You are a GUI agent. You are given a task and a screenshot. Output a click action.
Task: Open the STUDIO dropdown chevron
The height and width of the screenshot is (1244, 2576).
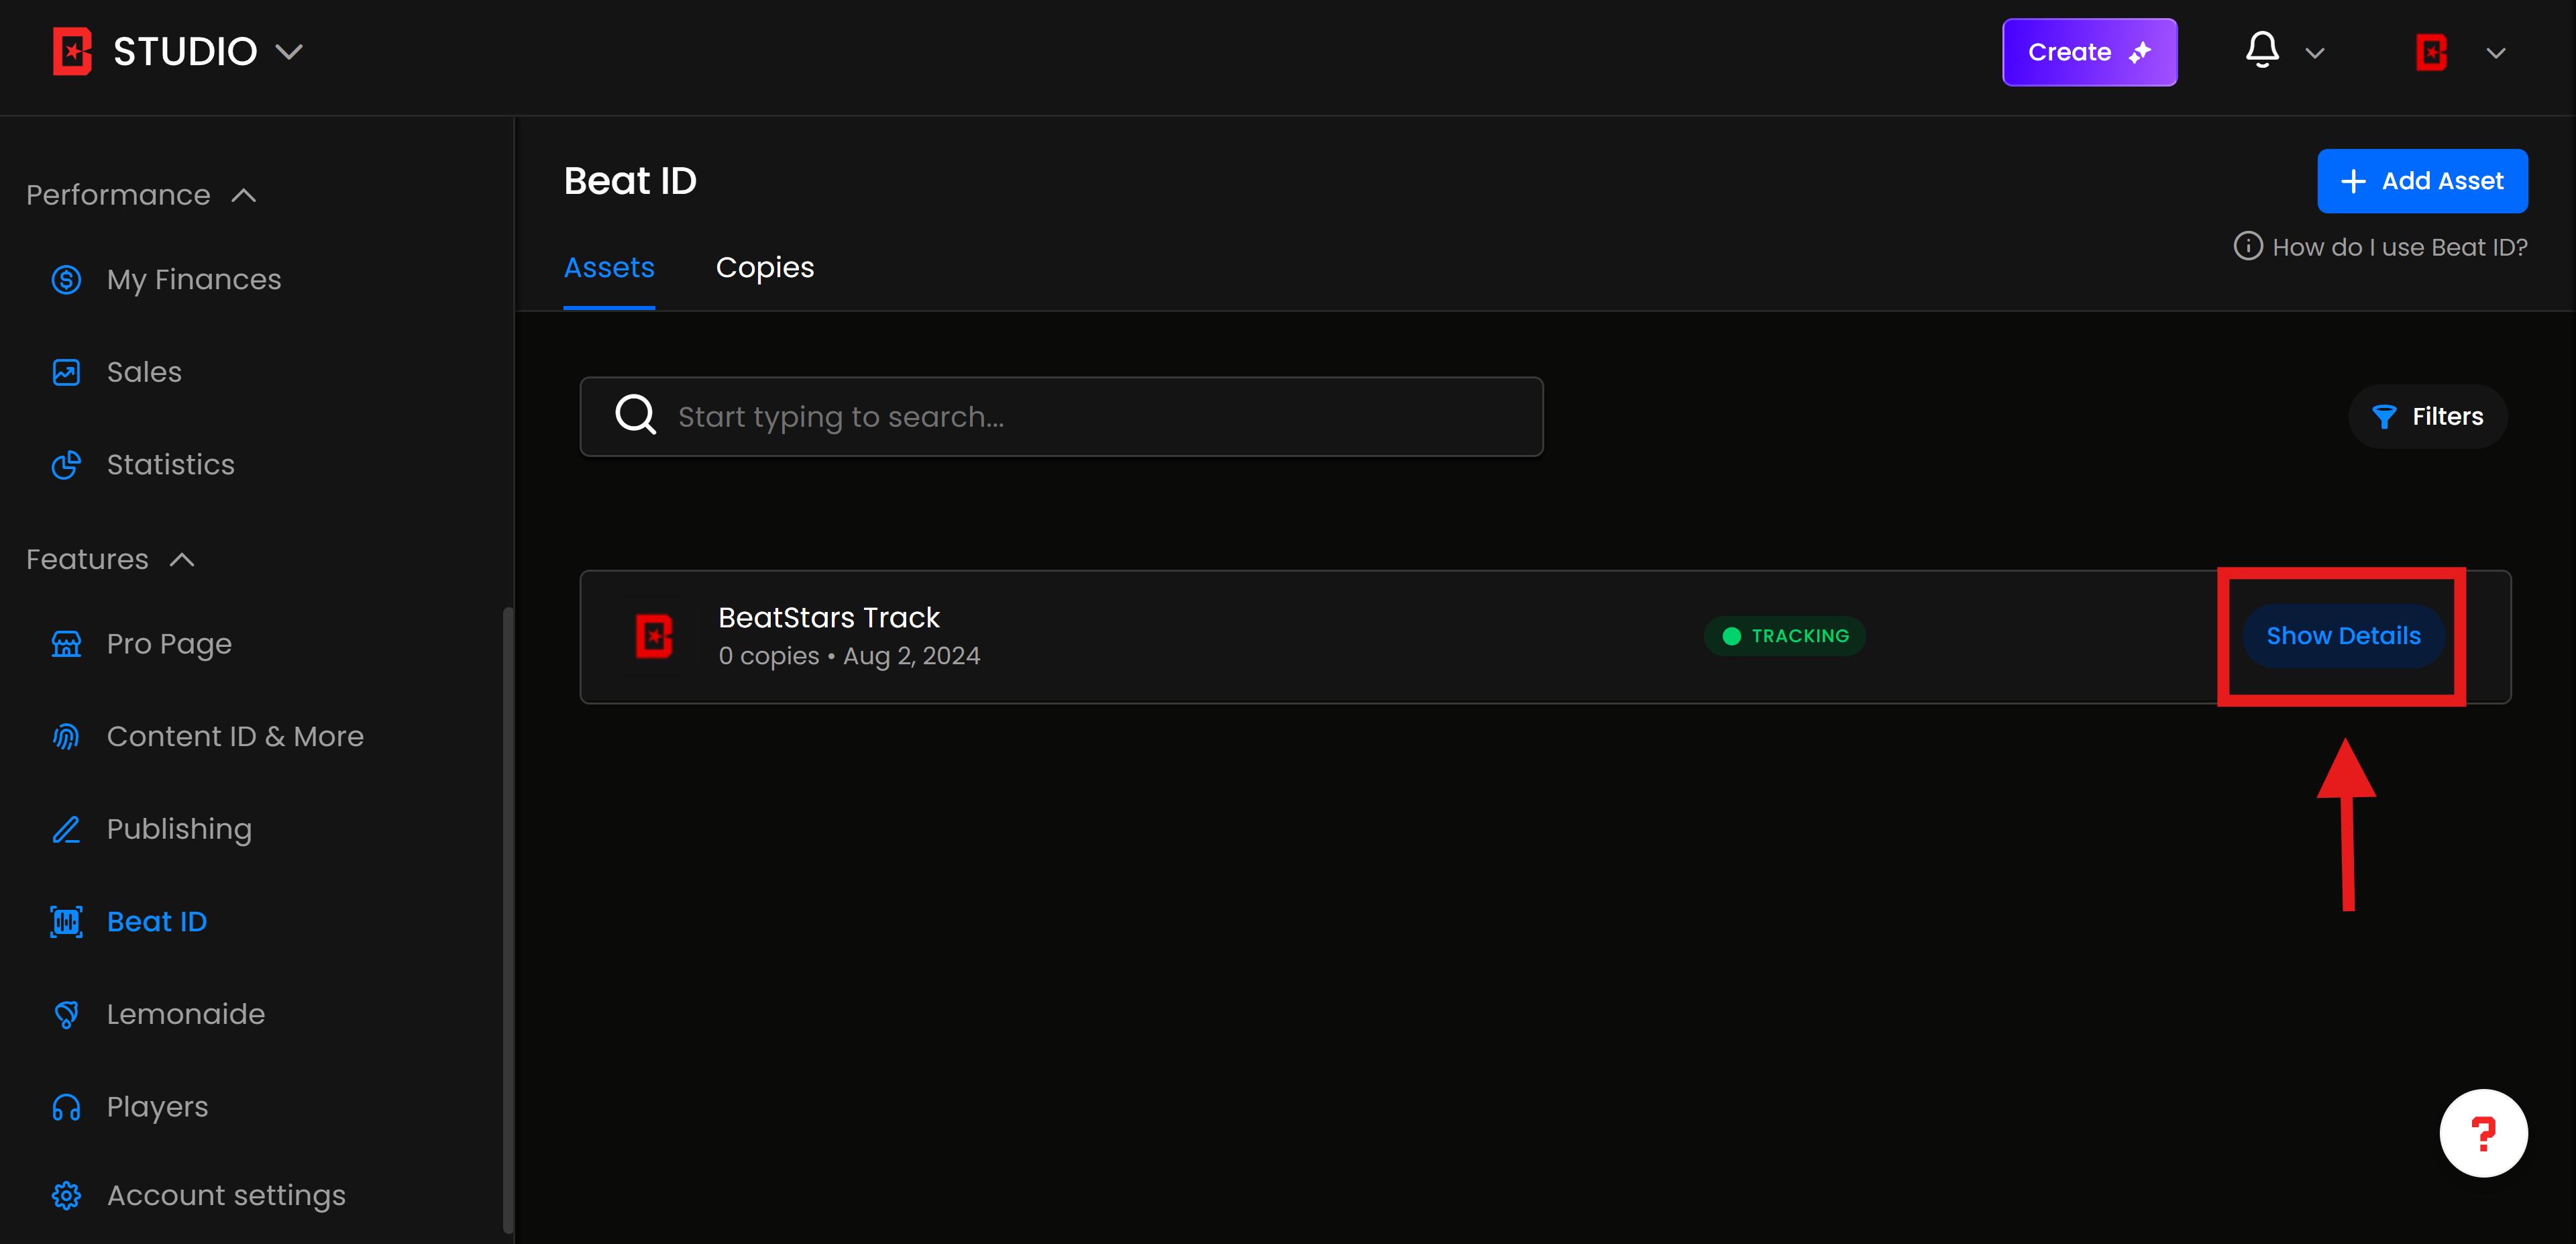(289, 52)
